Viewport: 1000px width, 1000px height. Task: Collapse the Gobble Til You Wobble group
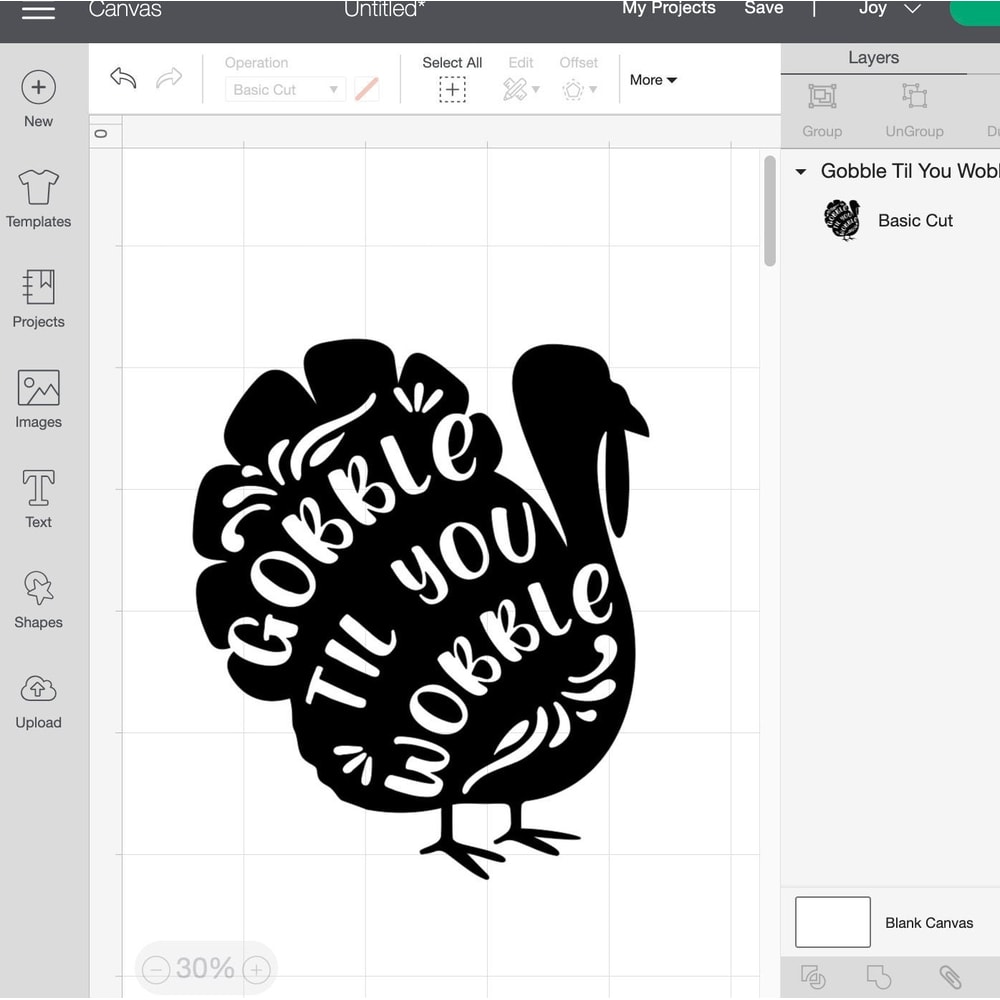click(x=801, y=171)
